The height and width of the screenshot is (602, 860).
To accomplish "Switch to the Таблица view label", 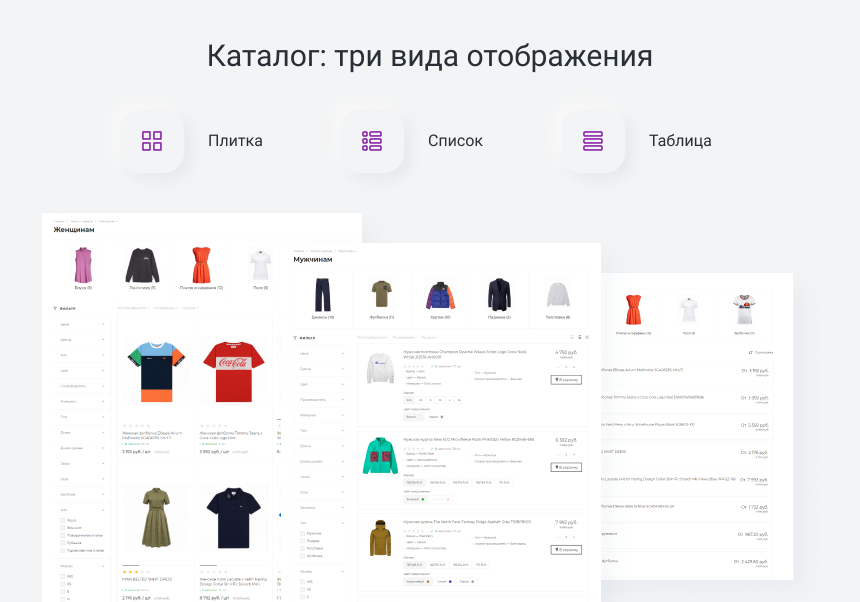I will tap(680, 141).
